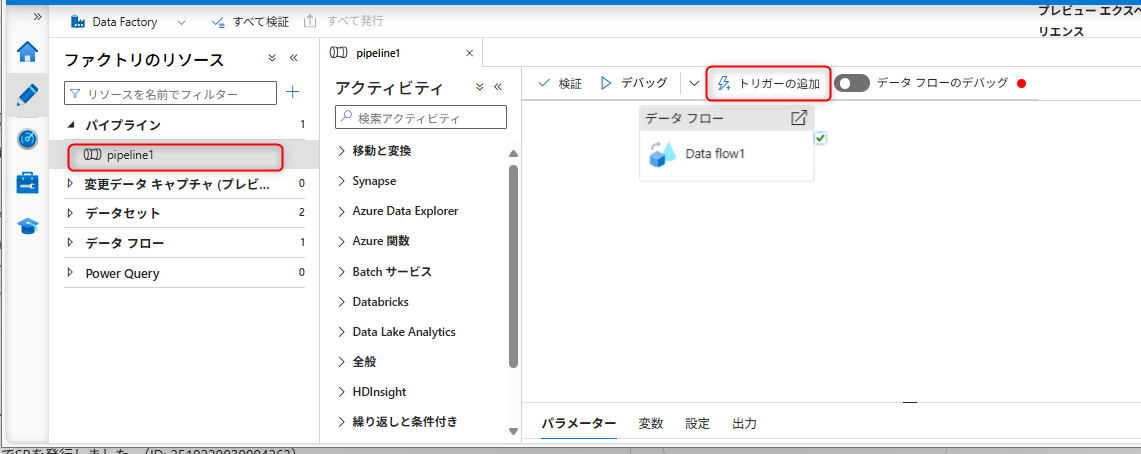
Task: Expand the Power Query section
Action: [x=71, y=273]
